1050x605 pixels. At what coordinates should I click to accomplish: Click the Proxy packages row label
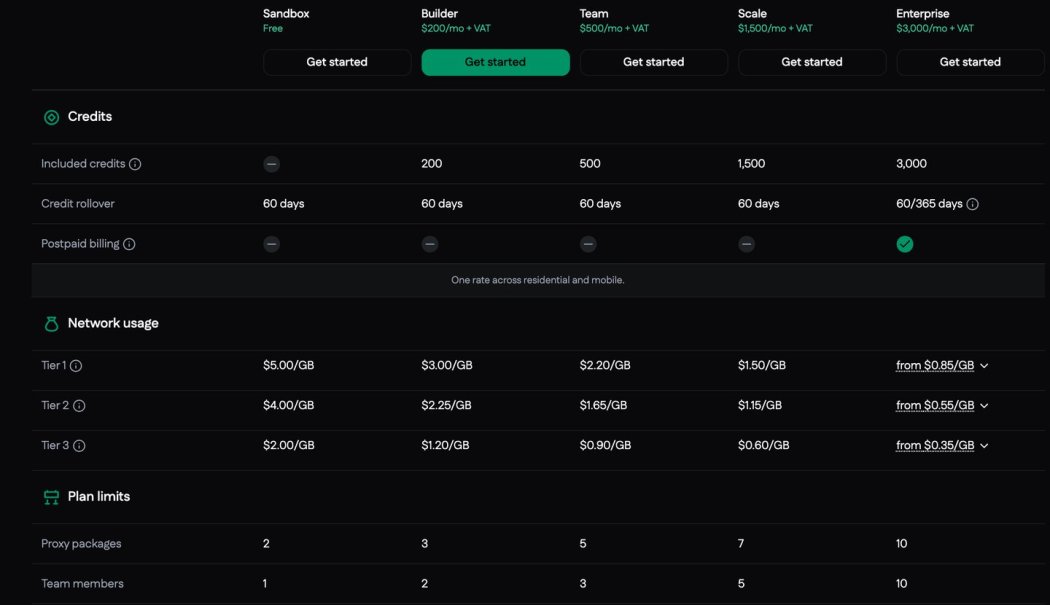click(x=81, y=543)
